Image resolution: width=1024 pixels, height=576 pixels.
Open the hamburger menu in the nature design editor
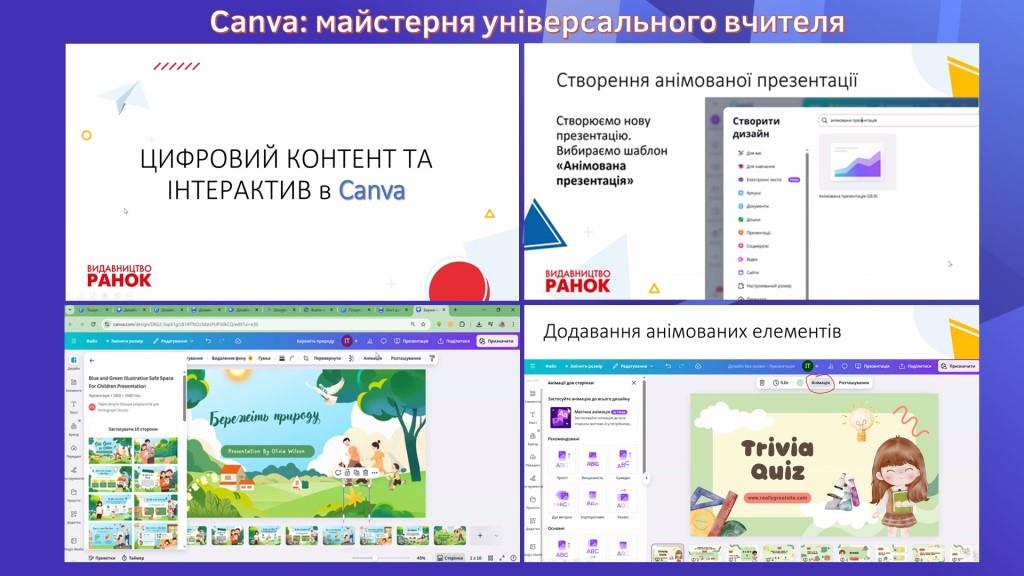point(75,341)
